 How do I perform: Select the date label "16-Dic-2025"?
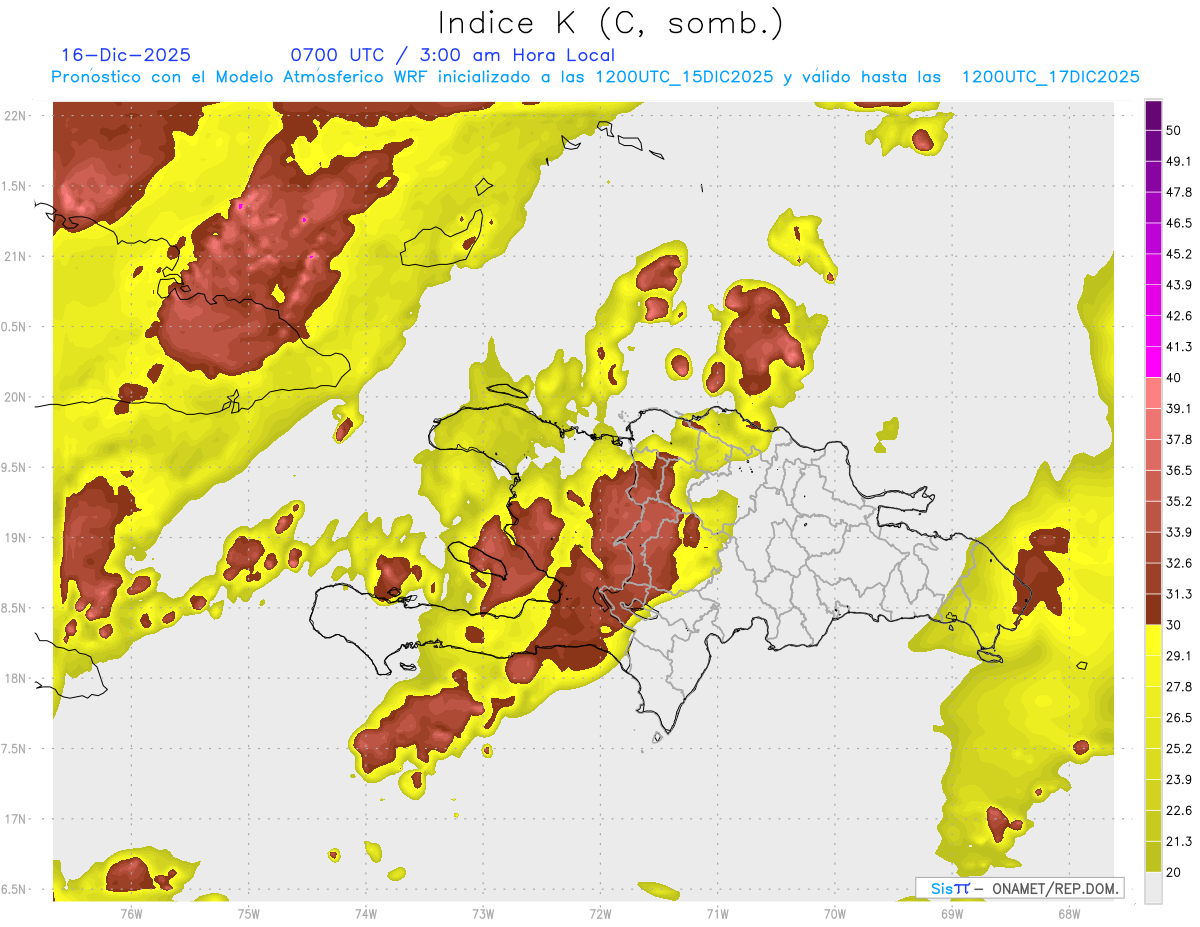[x=126, y=55]
